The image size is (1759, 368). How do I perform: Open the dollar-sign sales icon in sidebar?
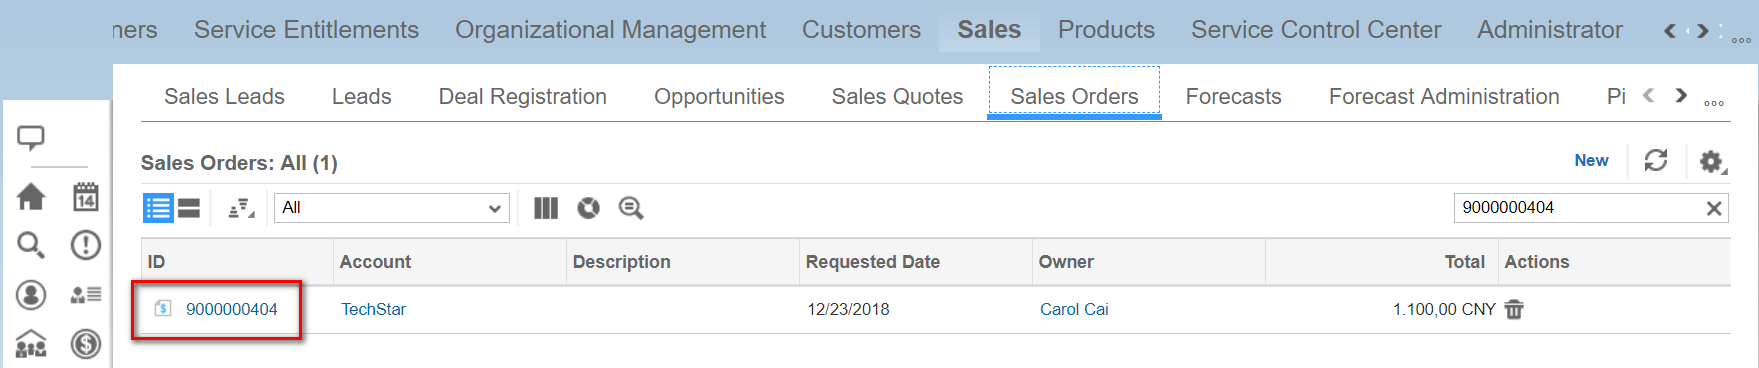(x=86, y=344)
